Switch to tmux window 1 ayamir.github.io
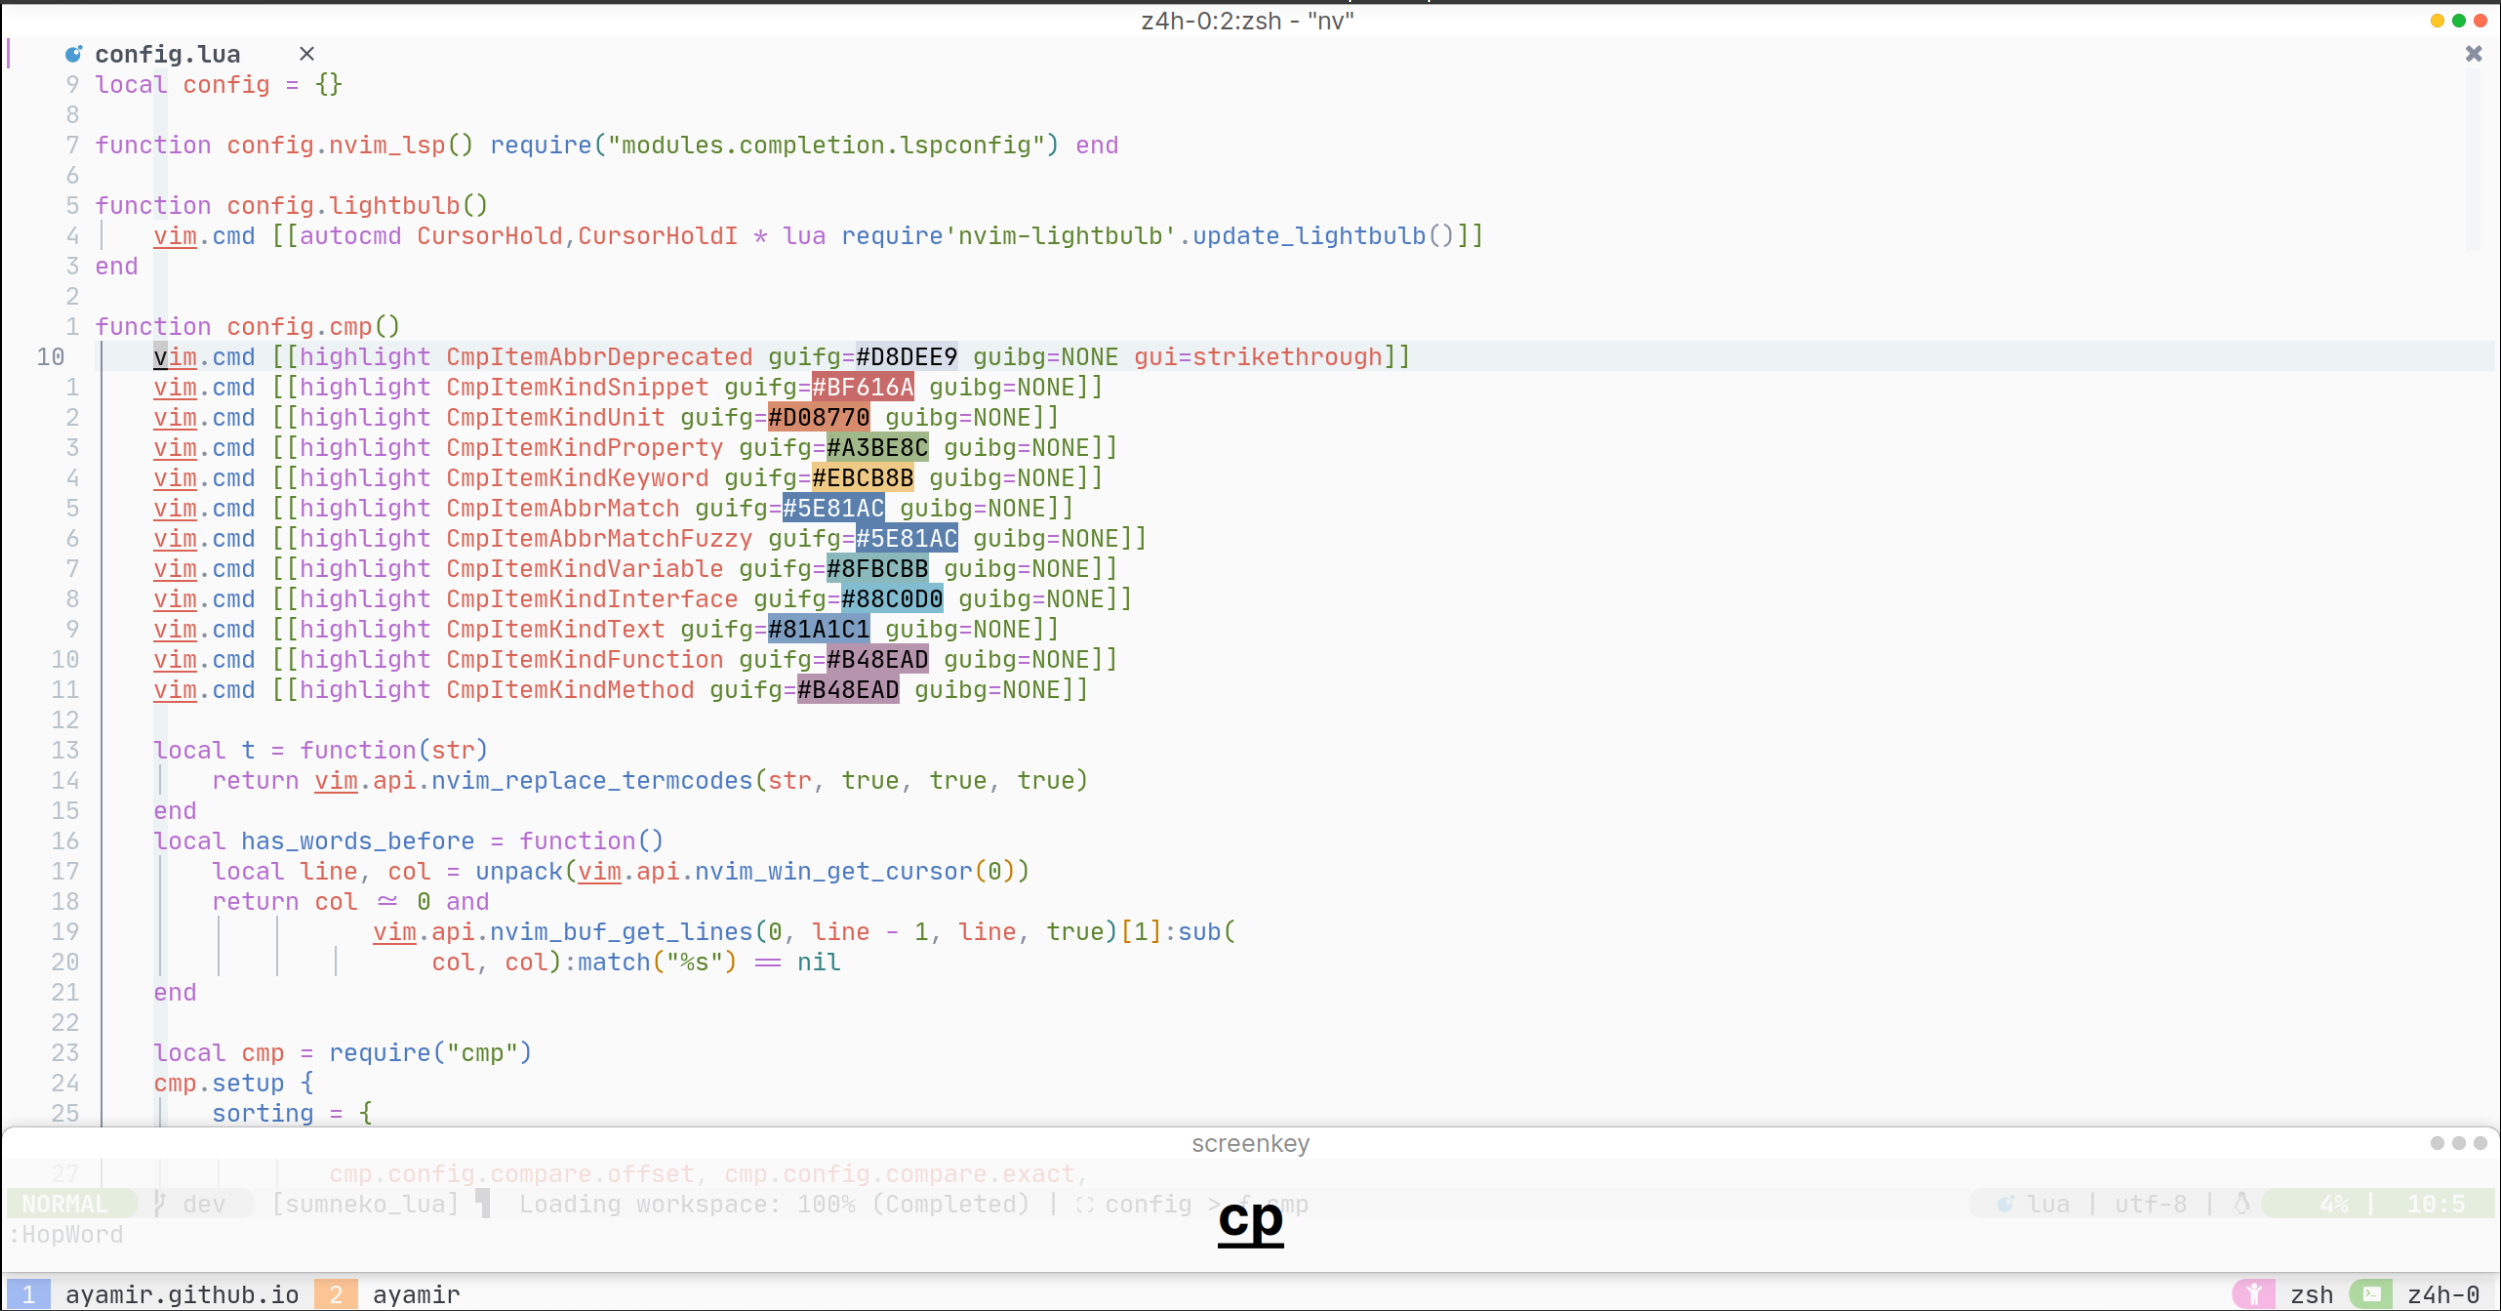This screenshot has height=1311, width=2501. 180,1295
